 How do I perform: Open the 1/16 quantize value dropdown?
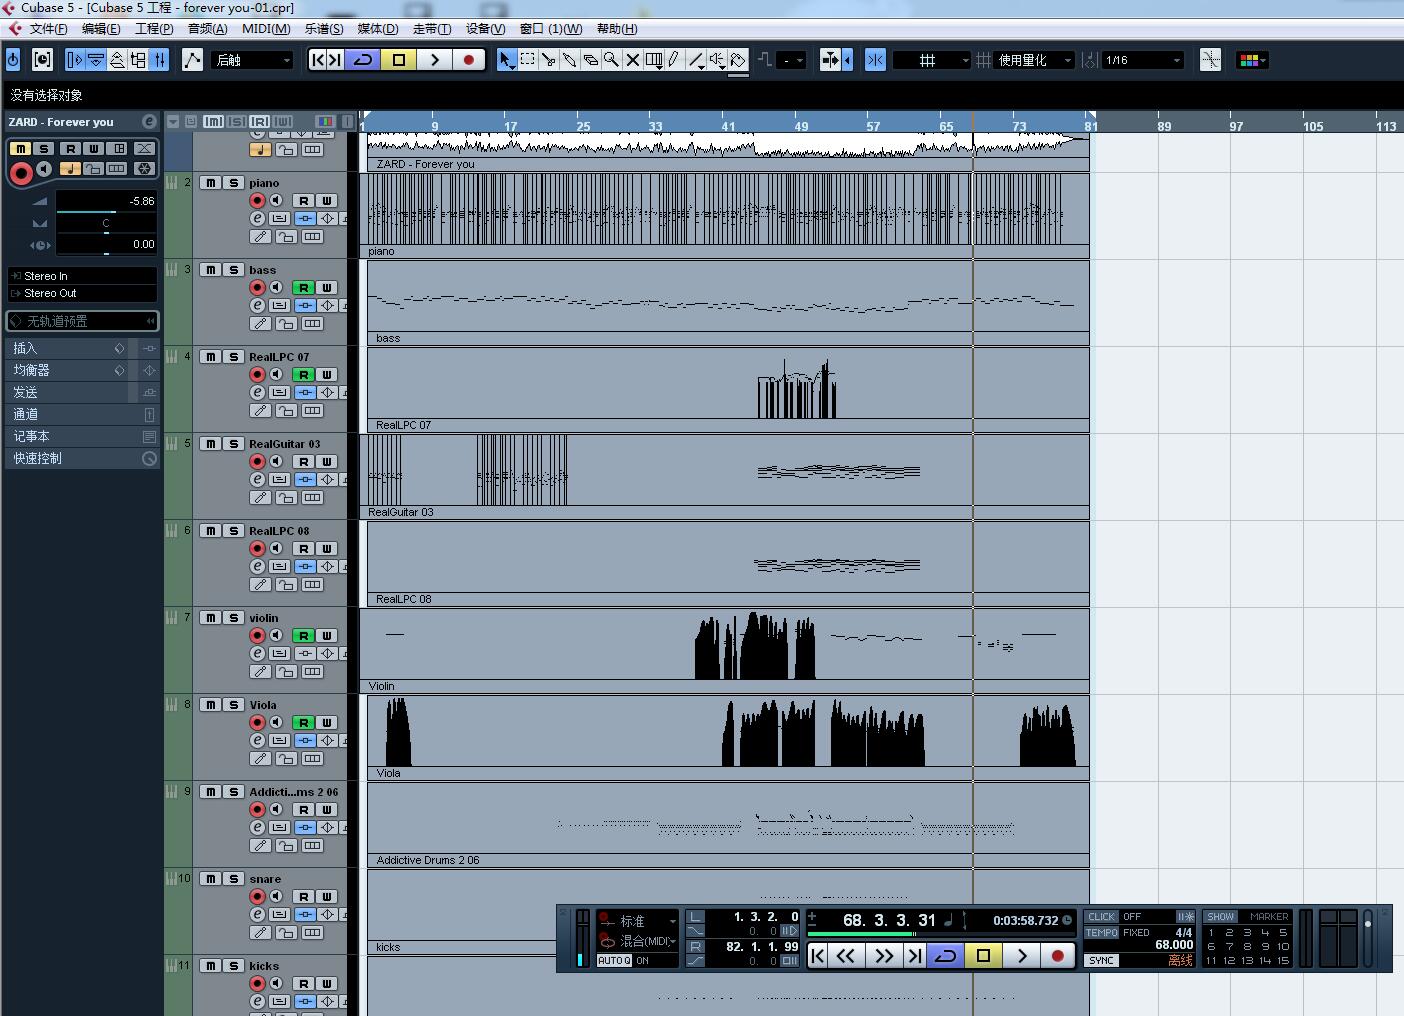1144,60
